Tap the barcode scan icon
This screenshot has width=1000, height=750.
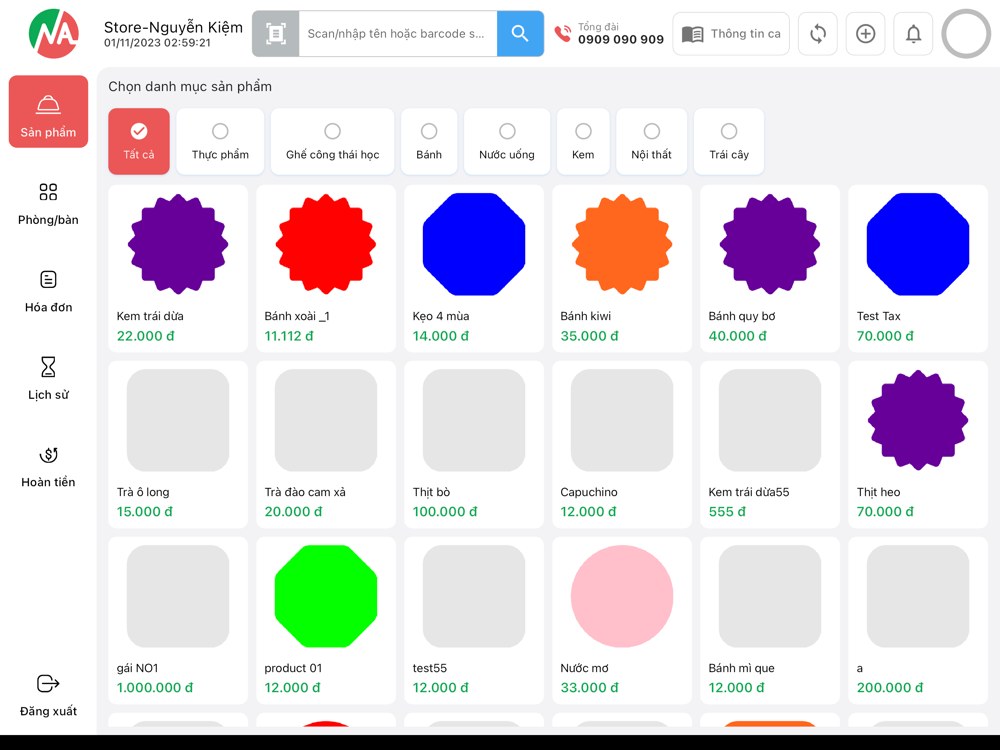pyautogui.click(x=276, y=33)
